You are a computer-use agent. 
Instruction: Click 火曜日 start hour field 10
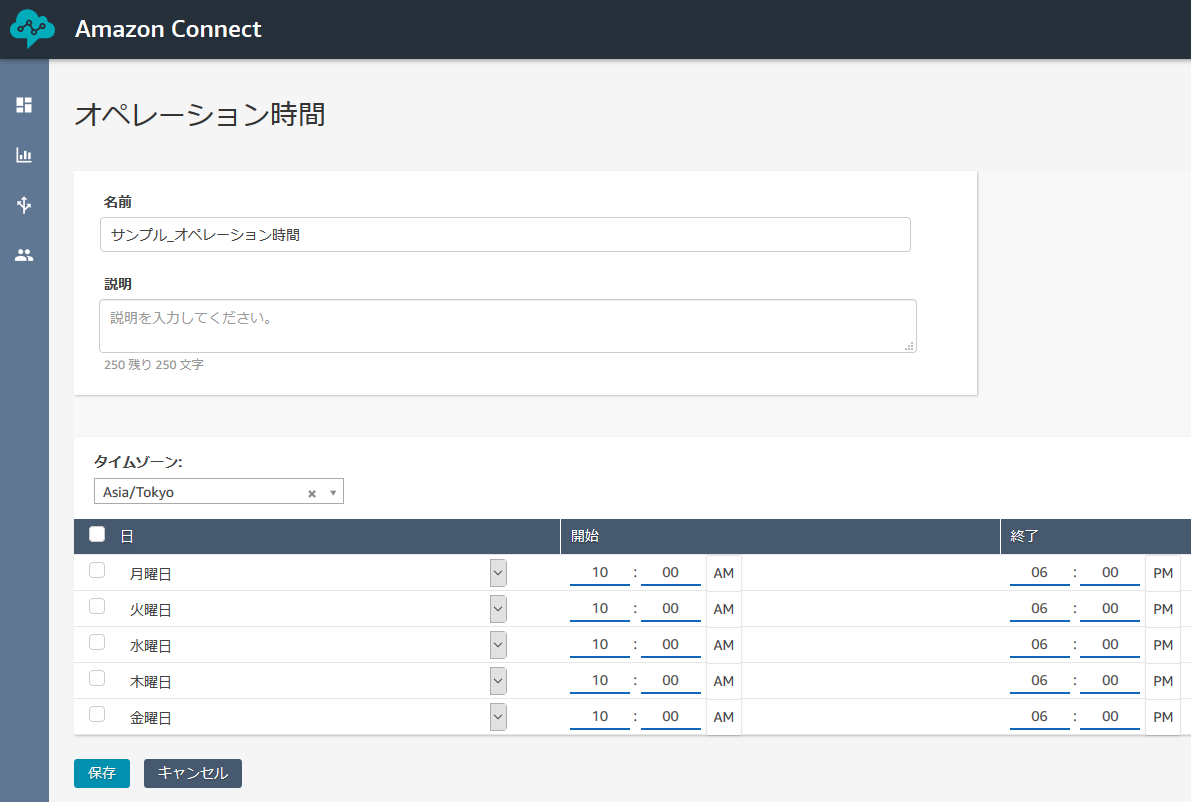pyautogui.click(x=600, y=608)
